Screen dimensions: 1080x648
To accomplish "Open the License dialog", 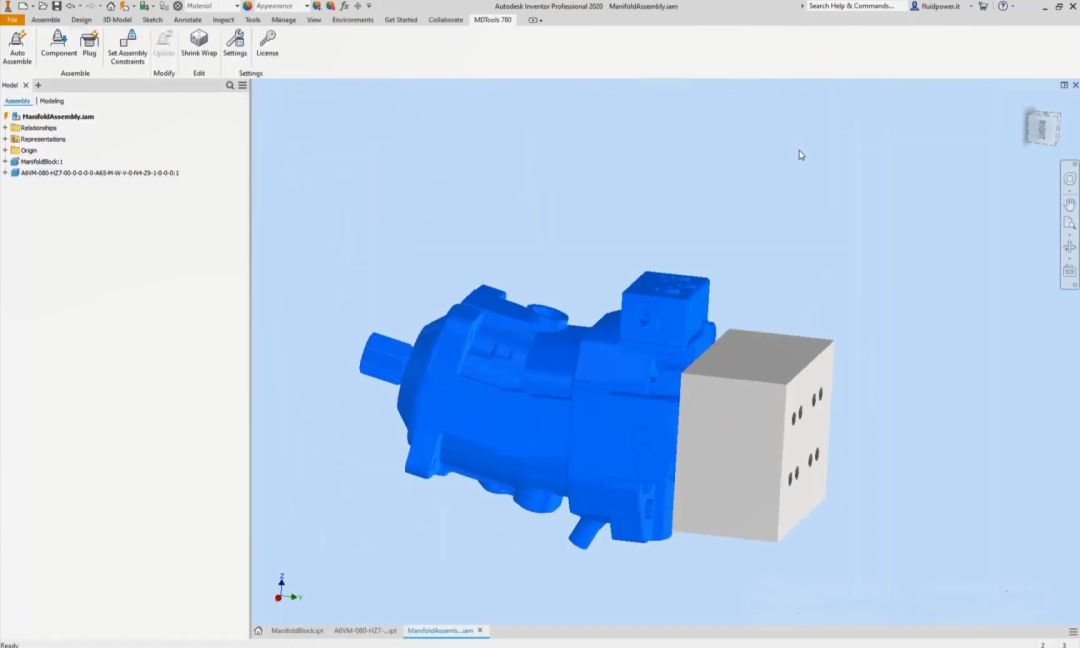I will 267,43.
